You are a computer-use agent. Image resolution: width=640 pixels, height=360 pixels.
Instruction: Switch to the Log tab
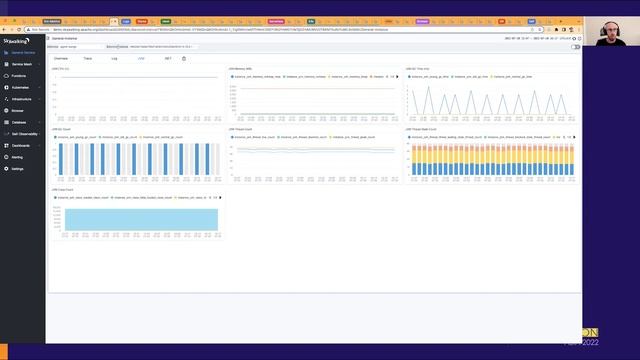point(114,58)
